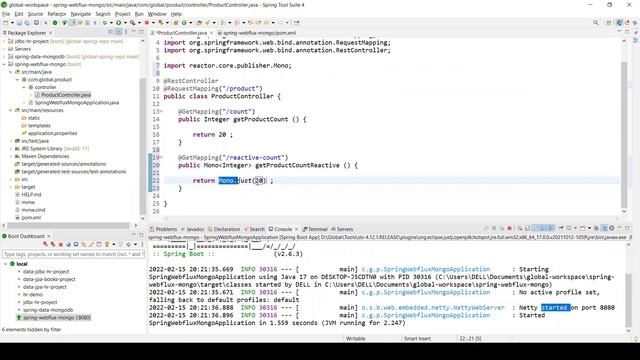Image resolution: width=640 pixels, height=360 pixels.
Task: Switch to the Problems tab
Action: [163, 229]
